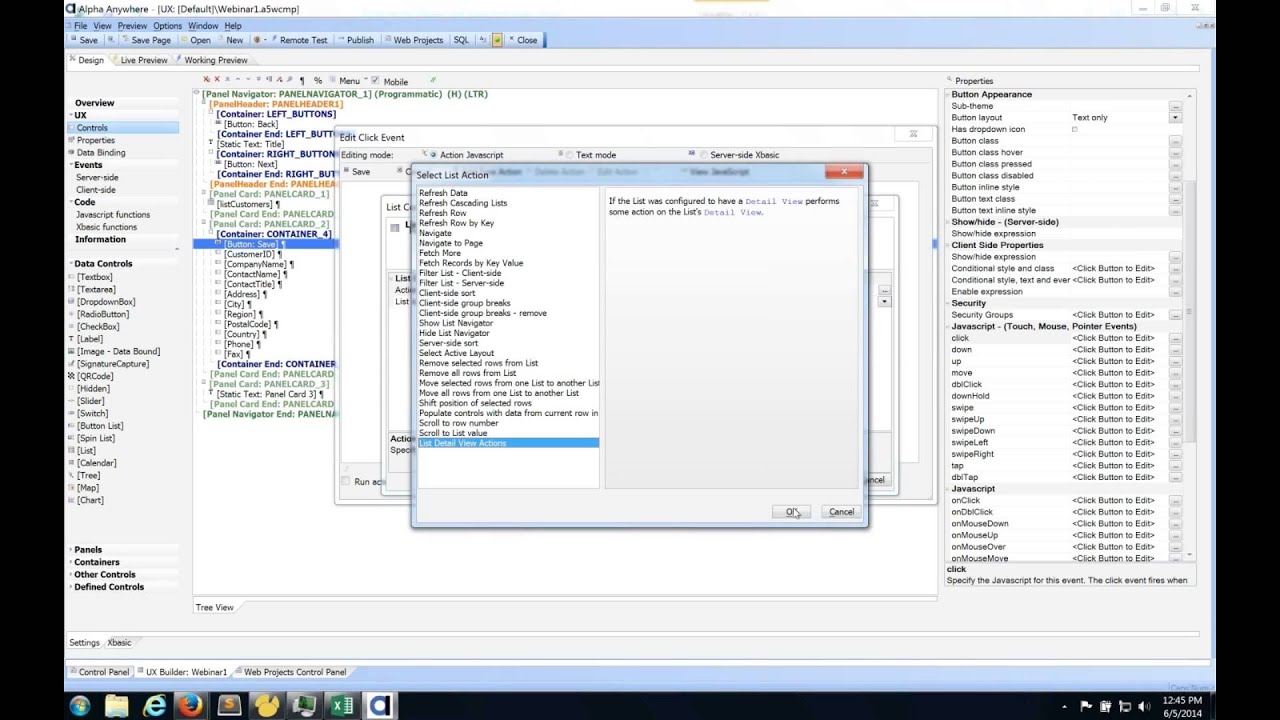
Task: Click the New toolbar button
Action: pos(230,40)
